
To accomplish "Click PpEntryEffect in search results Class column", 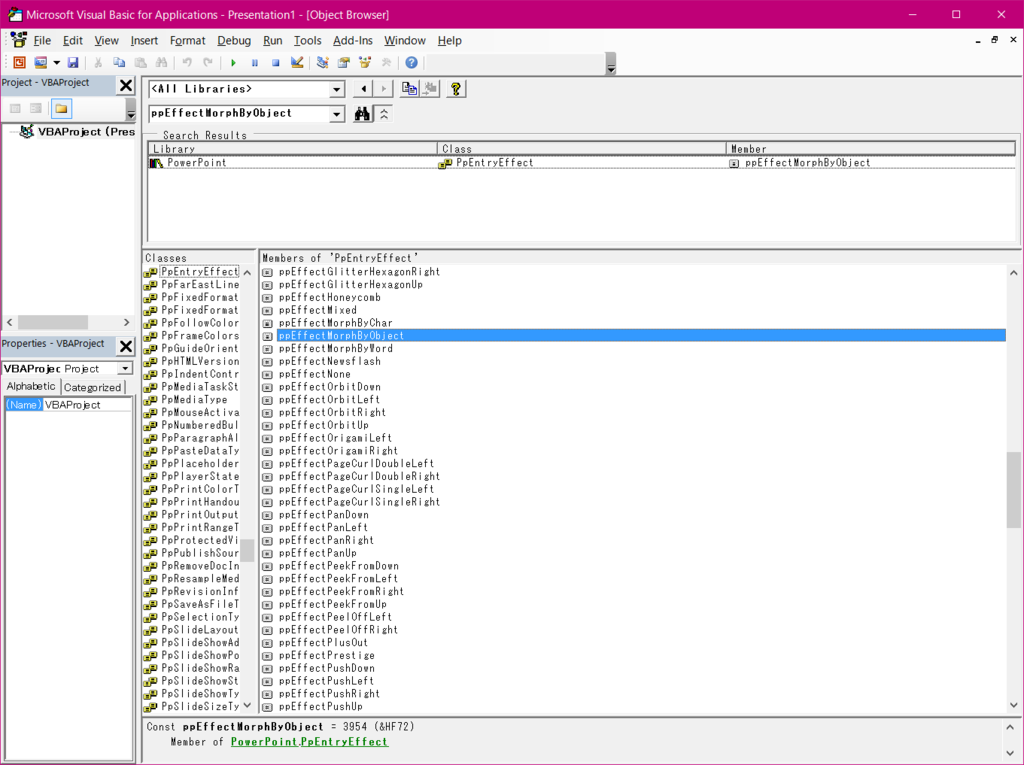I will pyautogui.click(x=494, y=163).
